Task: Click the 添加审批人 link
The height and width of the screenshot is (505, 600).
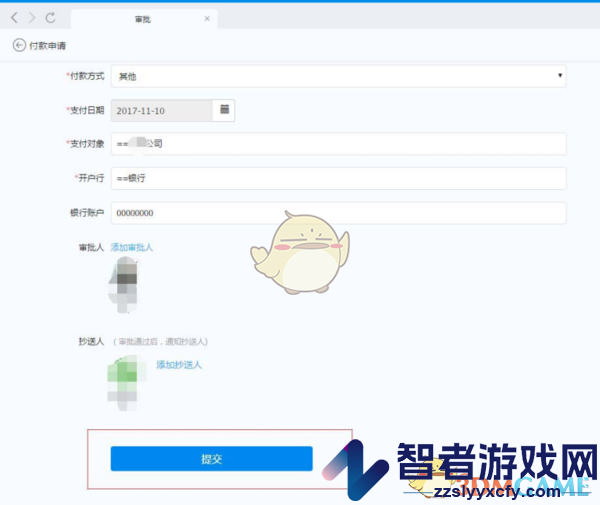Action: click(132, 247)
